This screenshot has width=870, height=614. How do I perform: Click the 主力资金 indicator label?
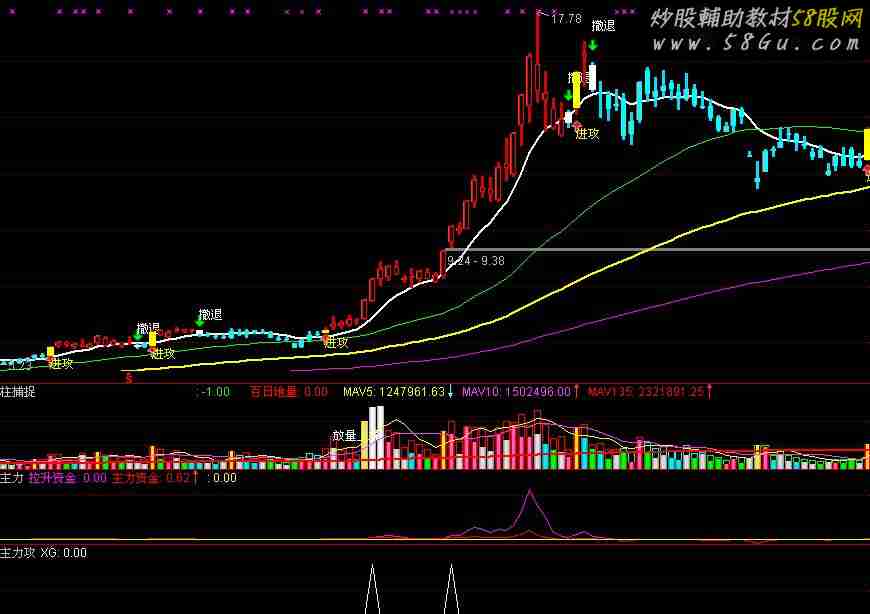pyautogui.click(x=136, y=478)
